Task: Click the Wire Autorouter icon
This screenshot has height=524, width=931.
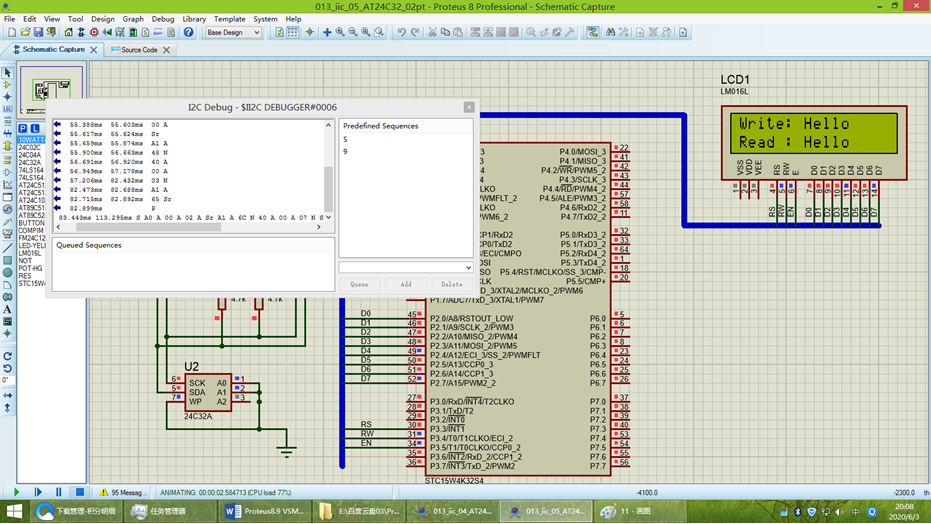Action: (x=593, y=33)
